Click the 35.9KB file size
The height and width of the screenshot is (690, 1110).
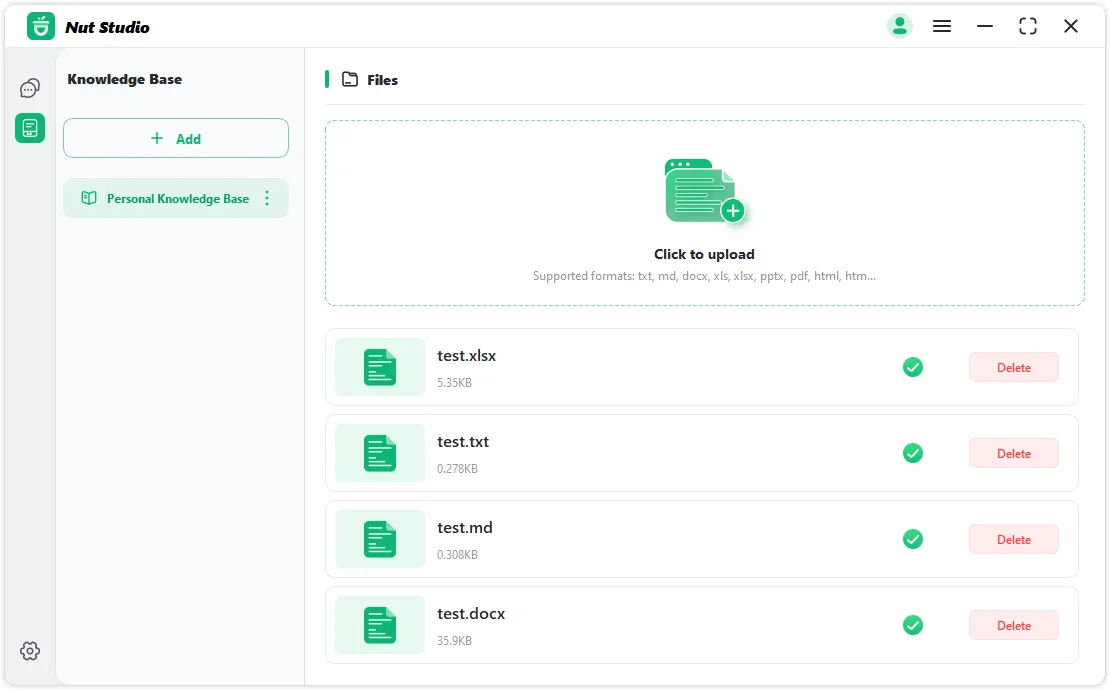tap(454, 640)
